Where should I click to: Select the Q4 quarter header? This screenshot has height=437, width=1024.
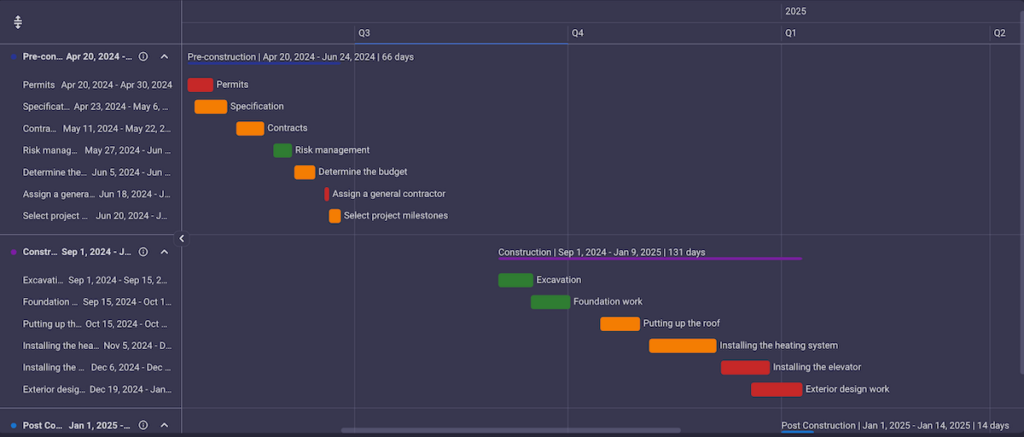[577, 33]
